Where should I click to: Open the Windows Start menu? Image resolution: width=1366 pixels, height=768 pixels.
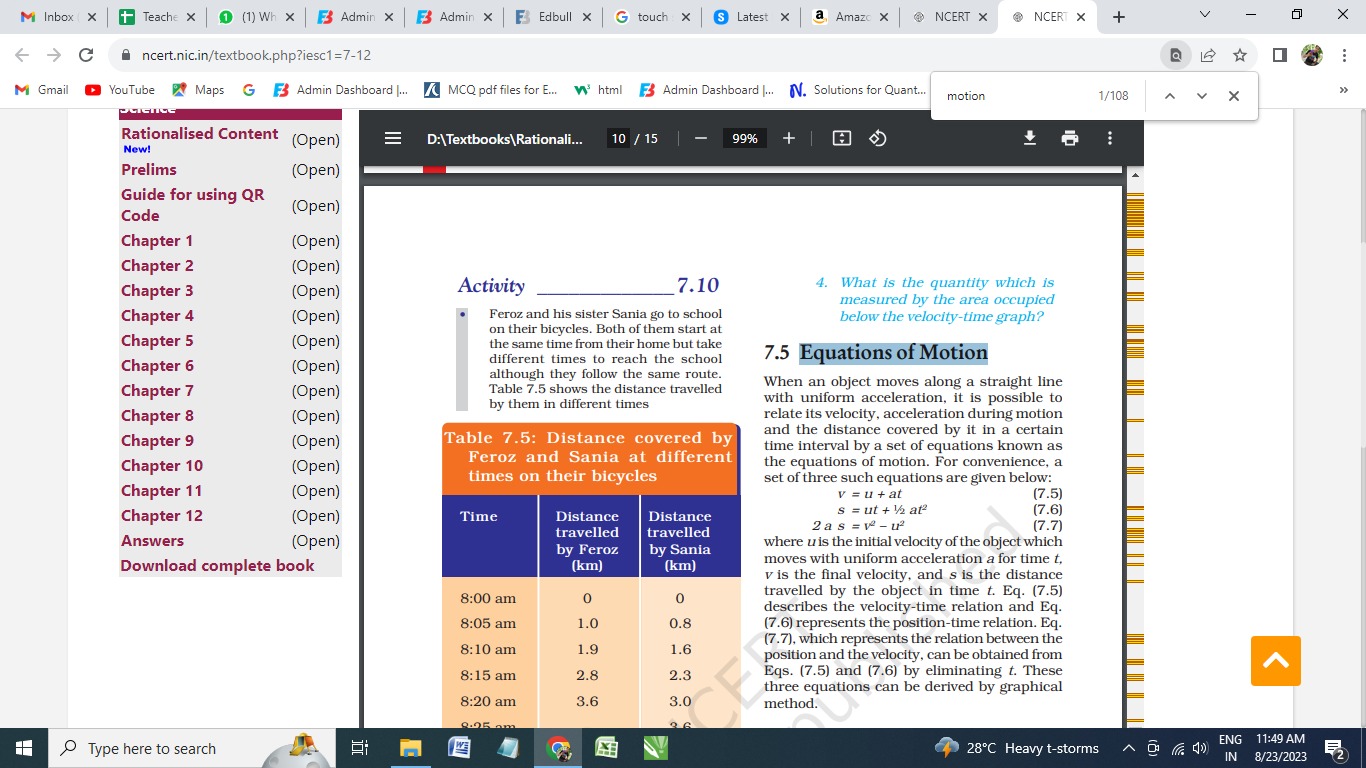click(24, 748)
